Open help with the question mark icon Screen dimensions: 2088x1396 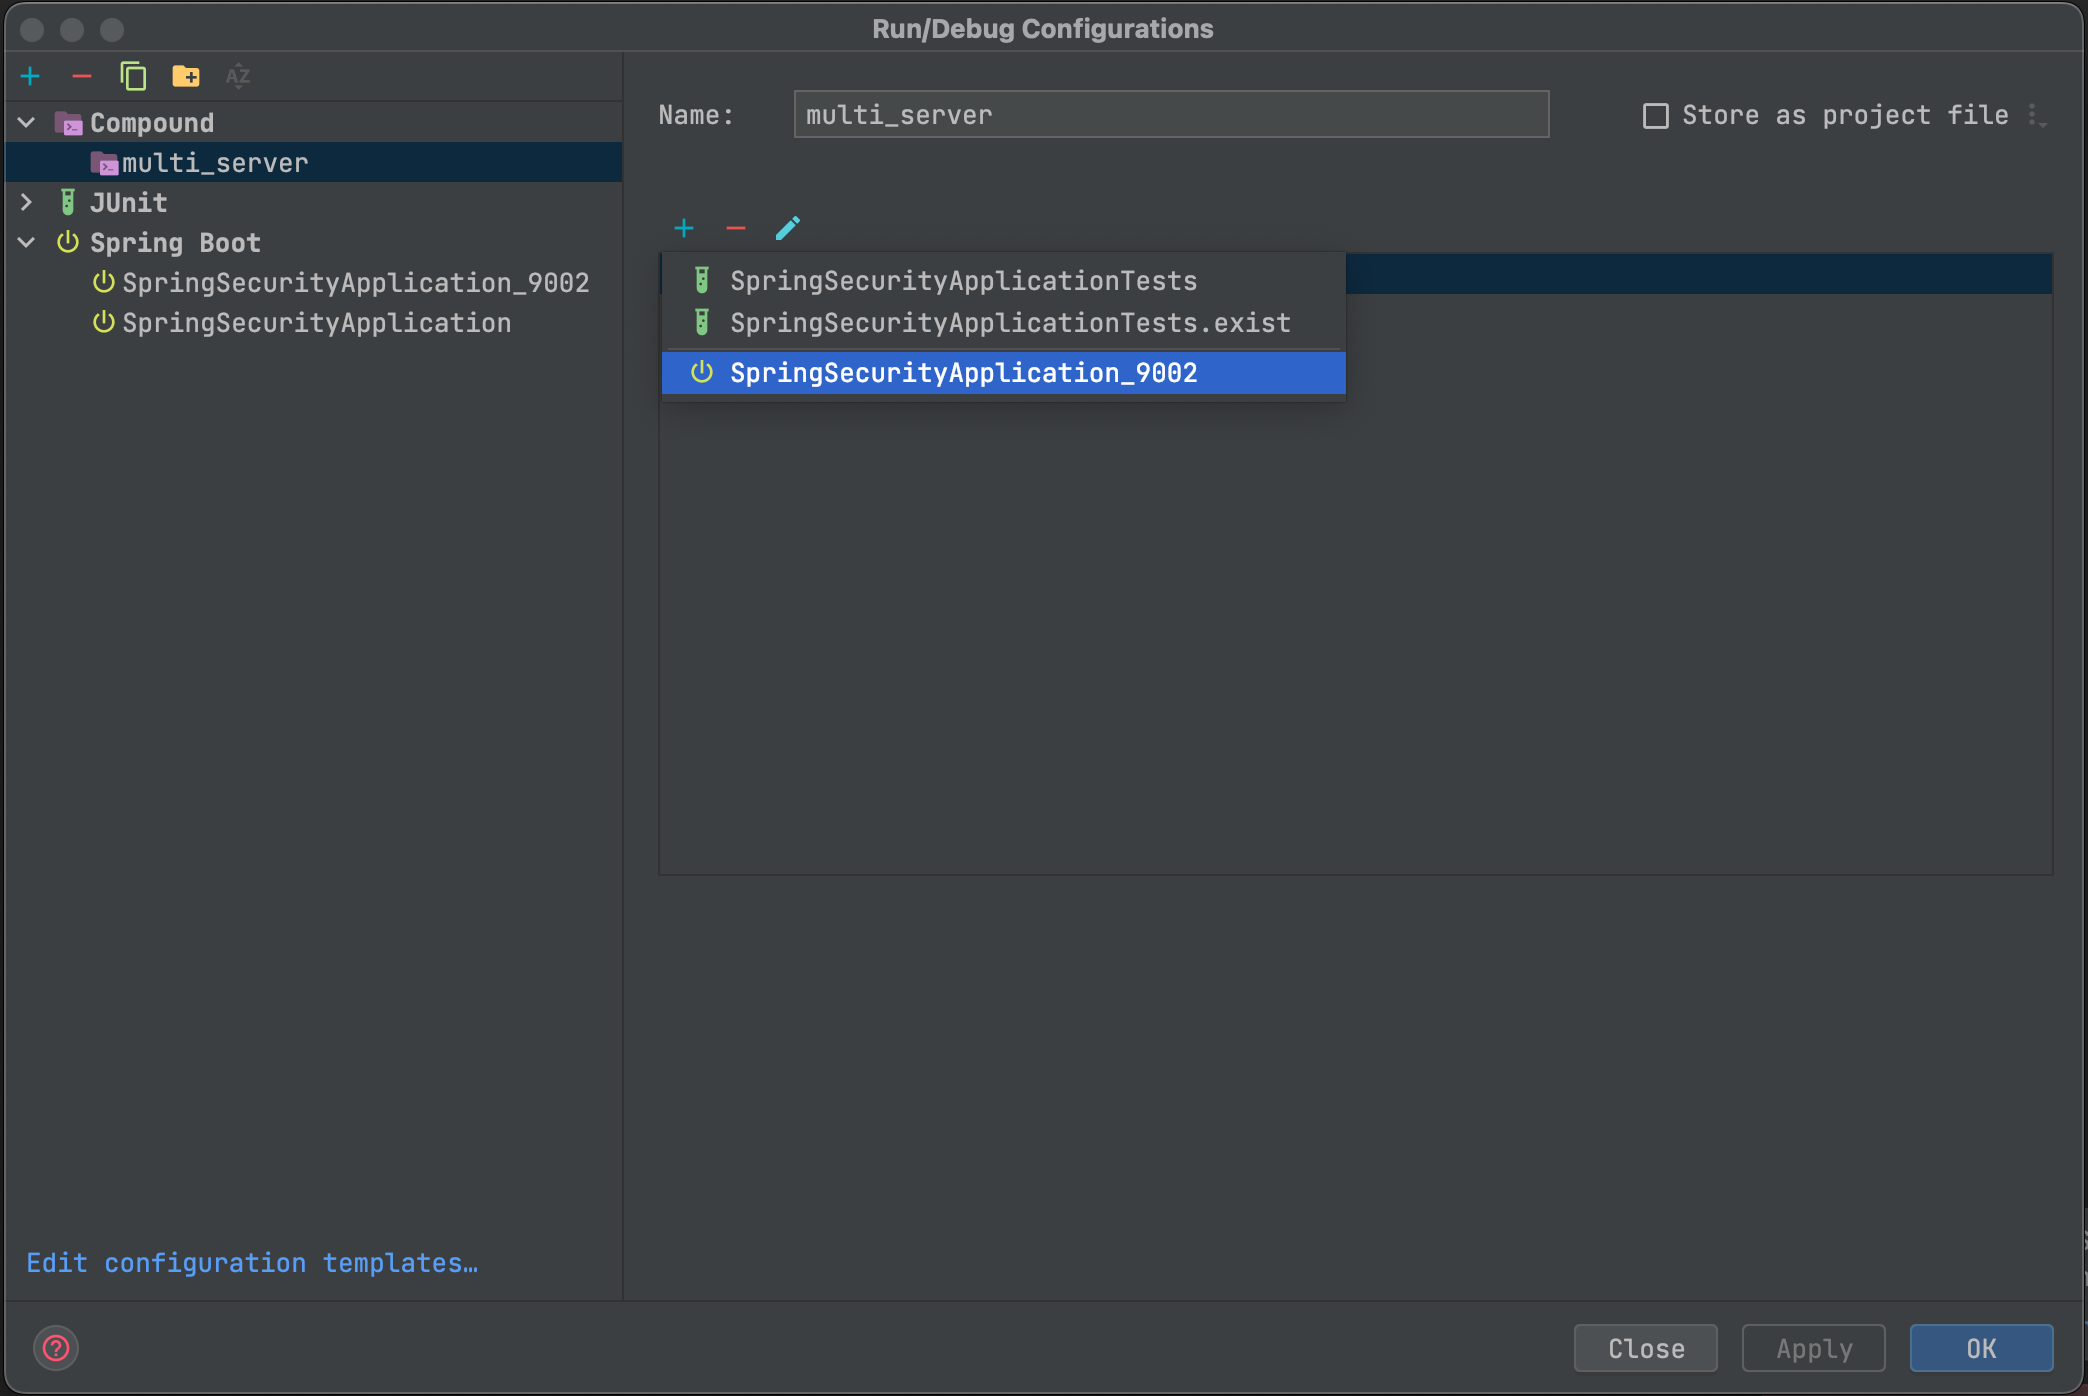(x=56, y=1348)
